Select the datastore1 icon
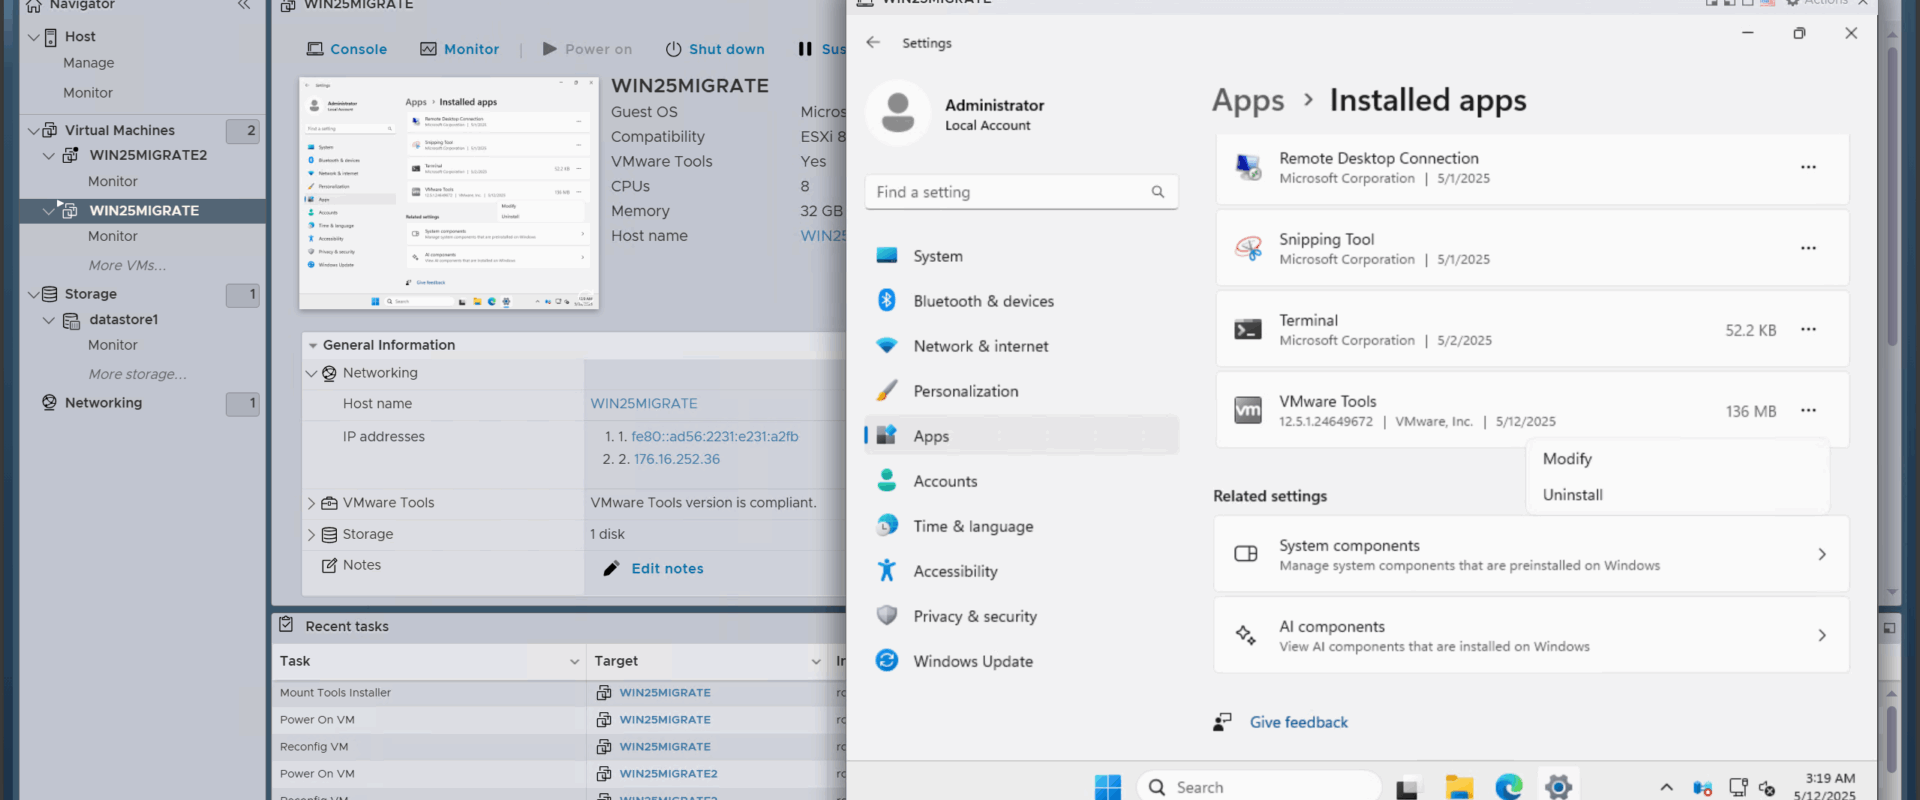The width and height of the screenshot is (1920, 800). (x=71, y=321)
